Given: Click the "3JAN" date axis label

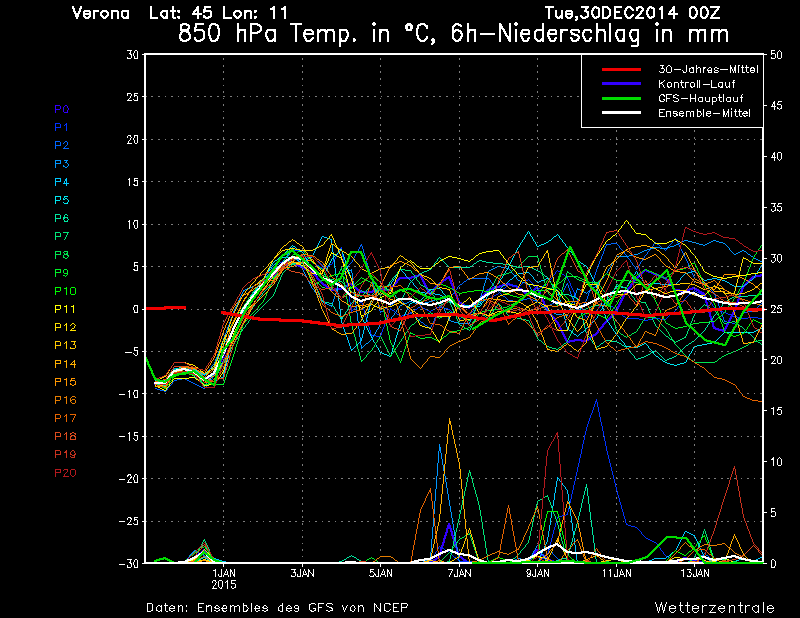Looking at the screenshot, I should point(303,574).
